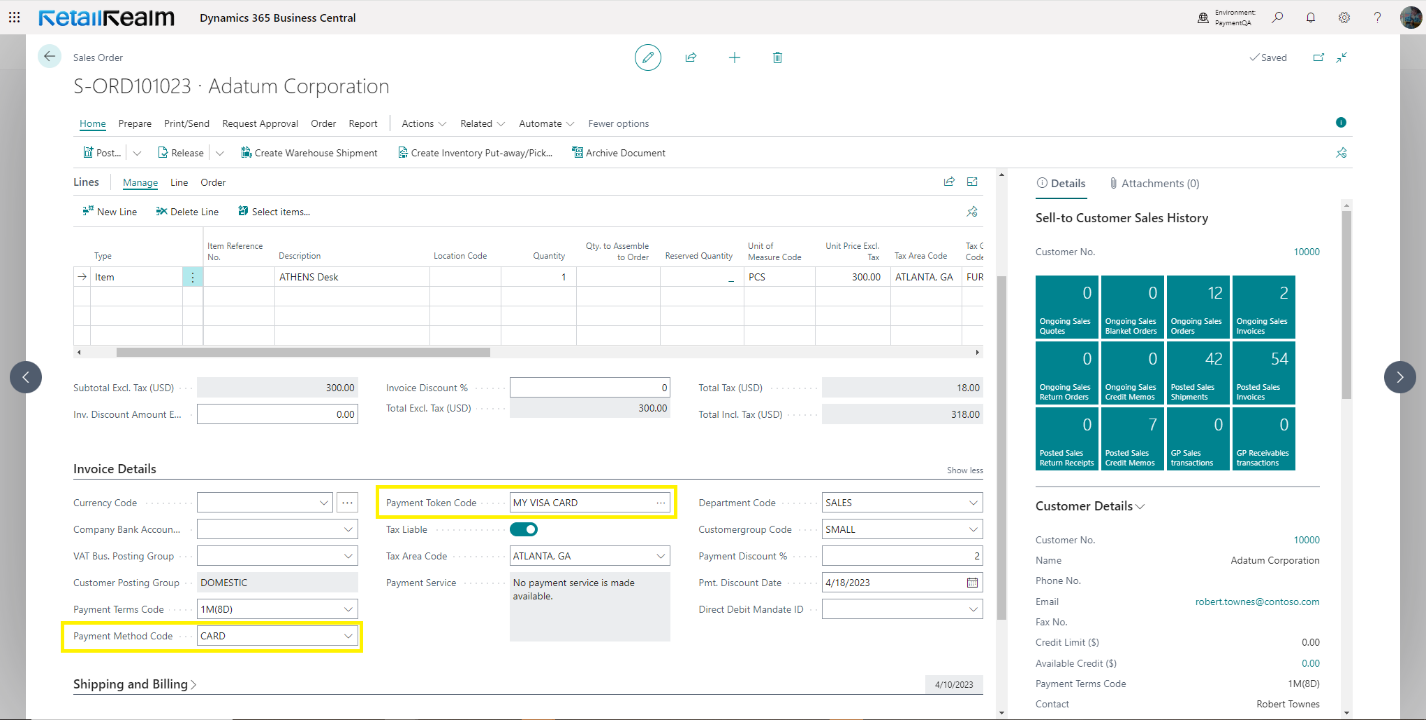Open Customer No. 10000 link in Sales History
Image resolution: width=1426 pixels, height=720 pixels.
point(1306,252)
